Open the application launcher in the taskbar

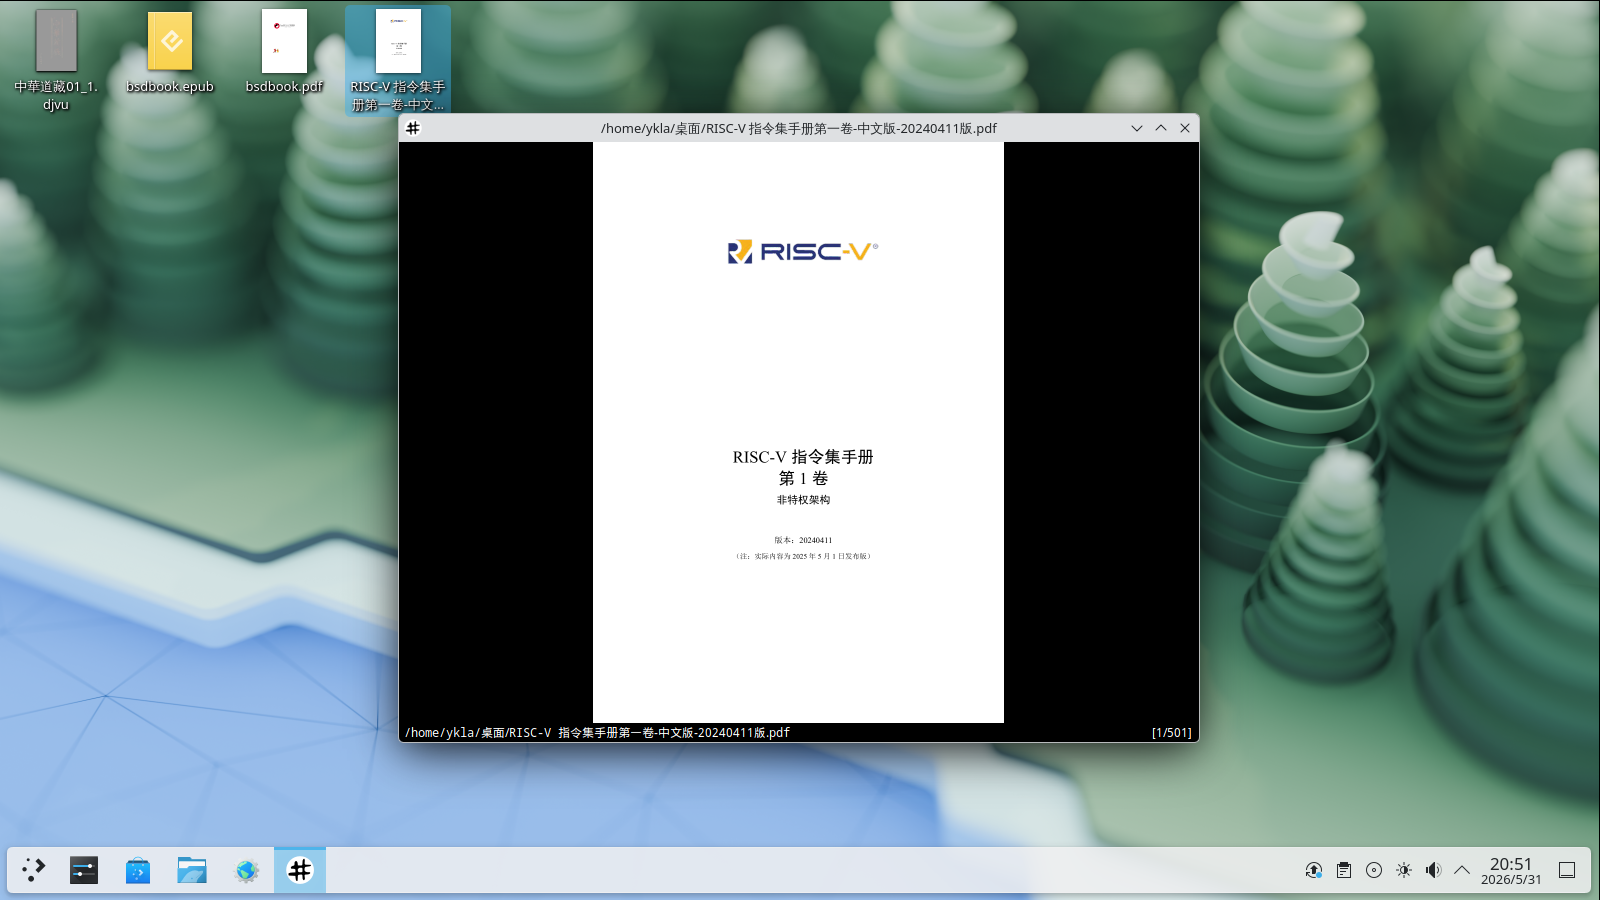[x=34, y=870]
